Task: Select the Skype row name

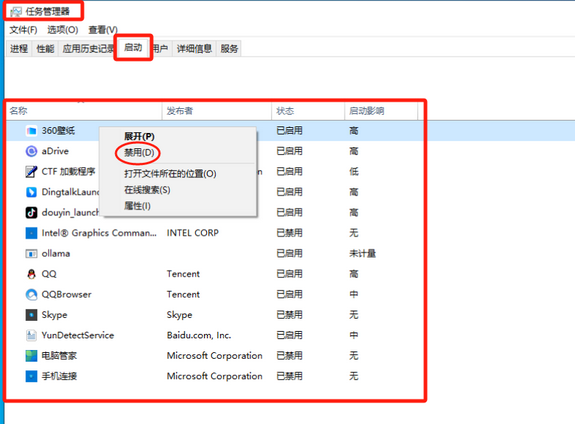Action: pos(54,315)
